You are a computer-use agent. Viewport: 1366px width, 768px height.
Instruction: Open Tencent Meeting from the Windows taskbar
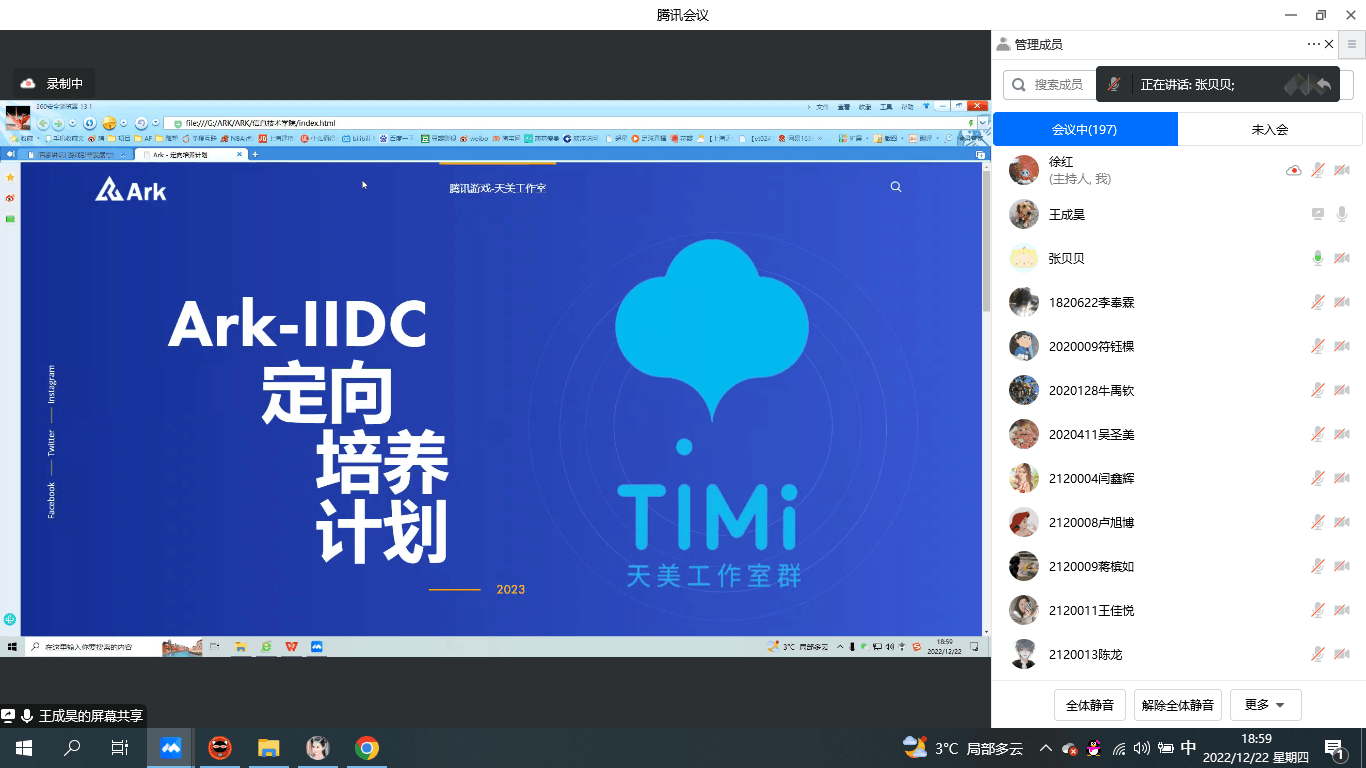(170, 748)
